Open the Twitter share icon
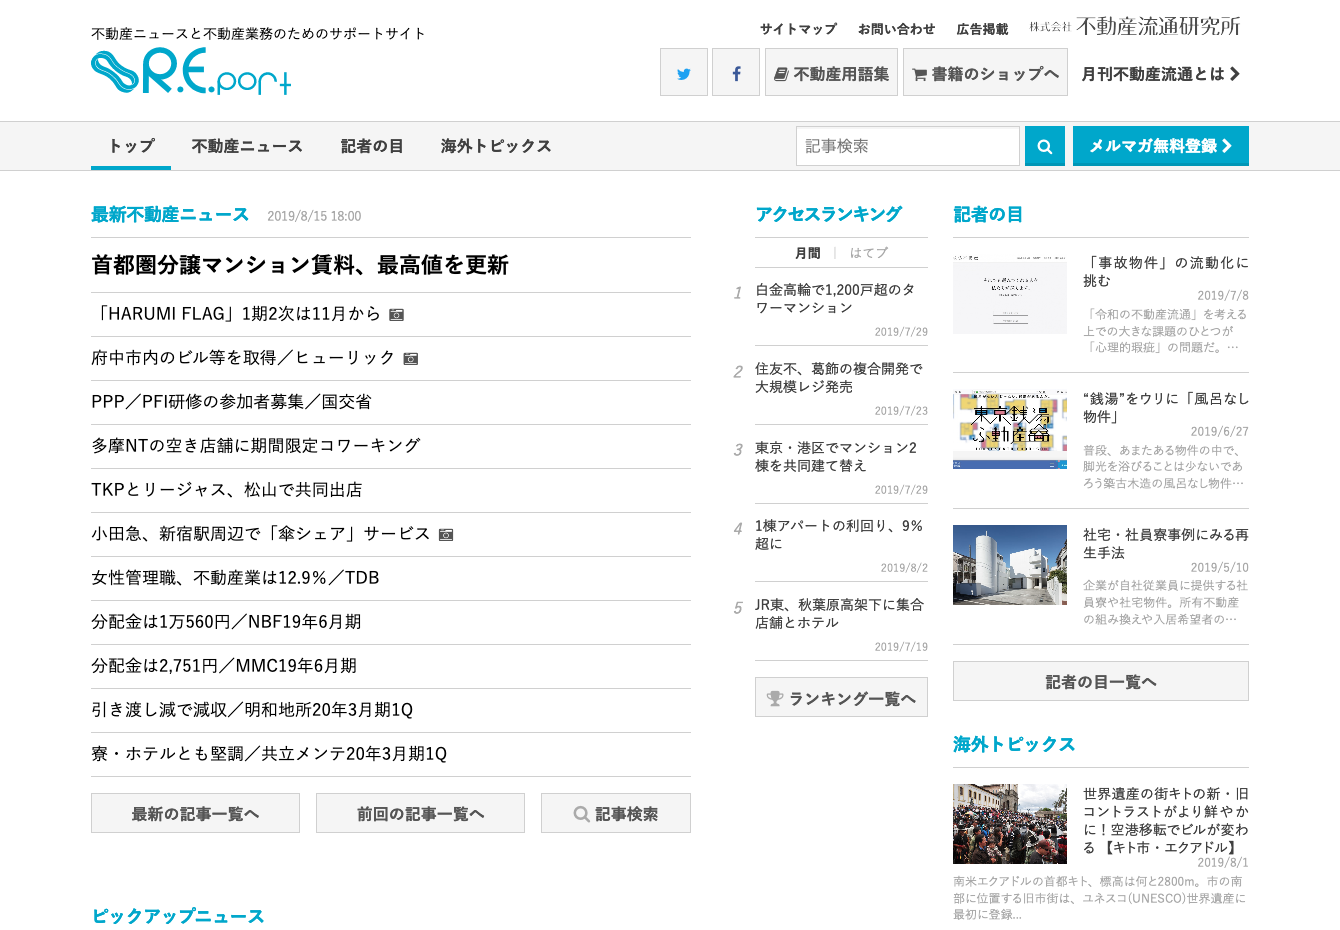 (684, 72)
